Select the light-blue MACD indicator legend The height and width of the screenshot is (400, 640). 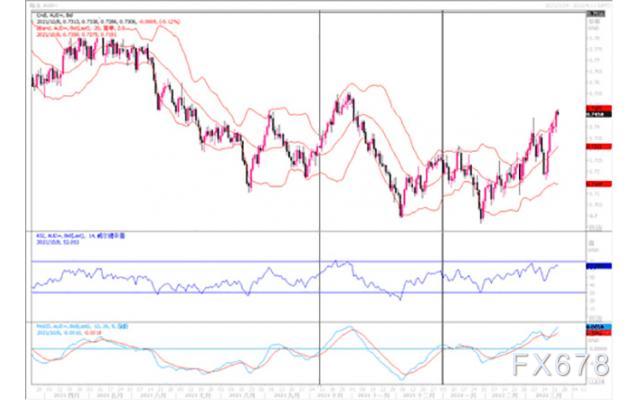pos(82,327)
